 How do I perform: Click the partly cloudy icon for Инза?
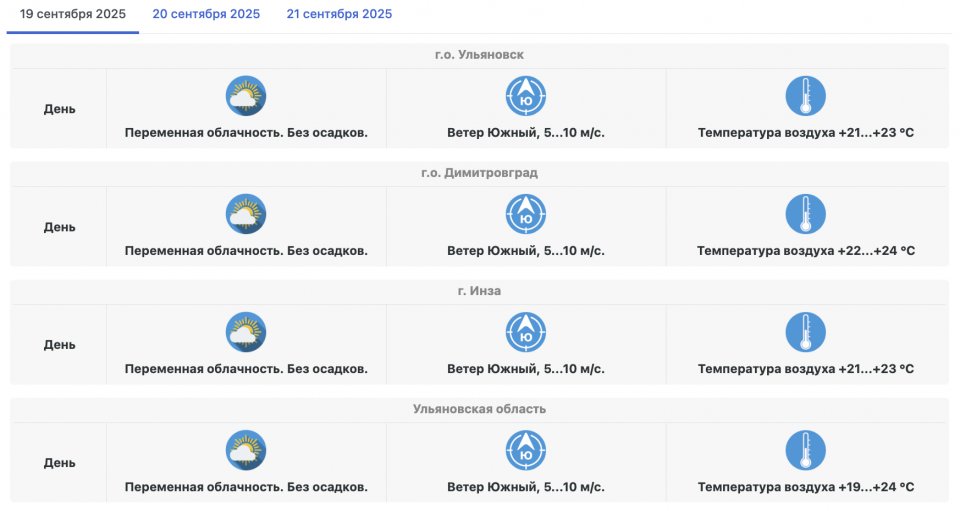coord(246,332)
